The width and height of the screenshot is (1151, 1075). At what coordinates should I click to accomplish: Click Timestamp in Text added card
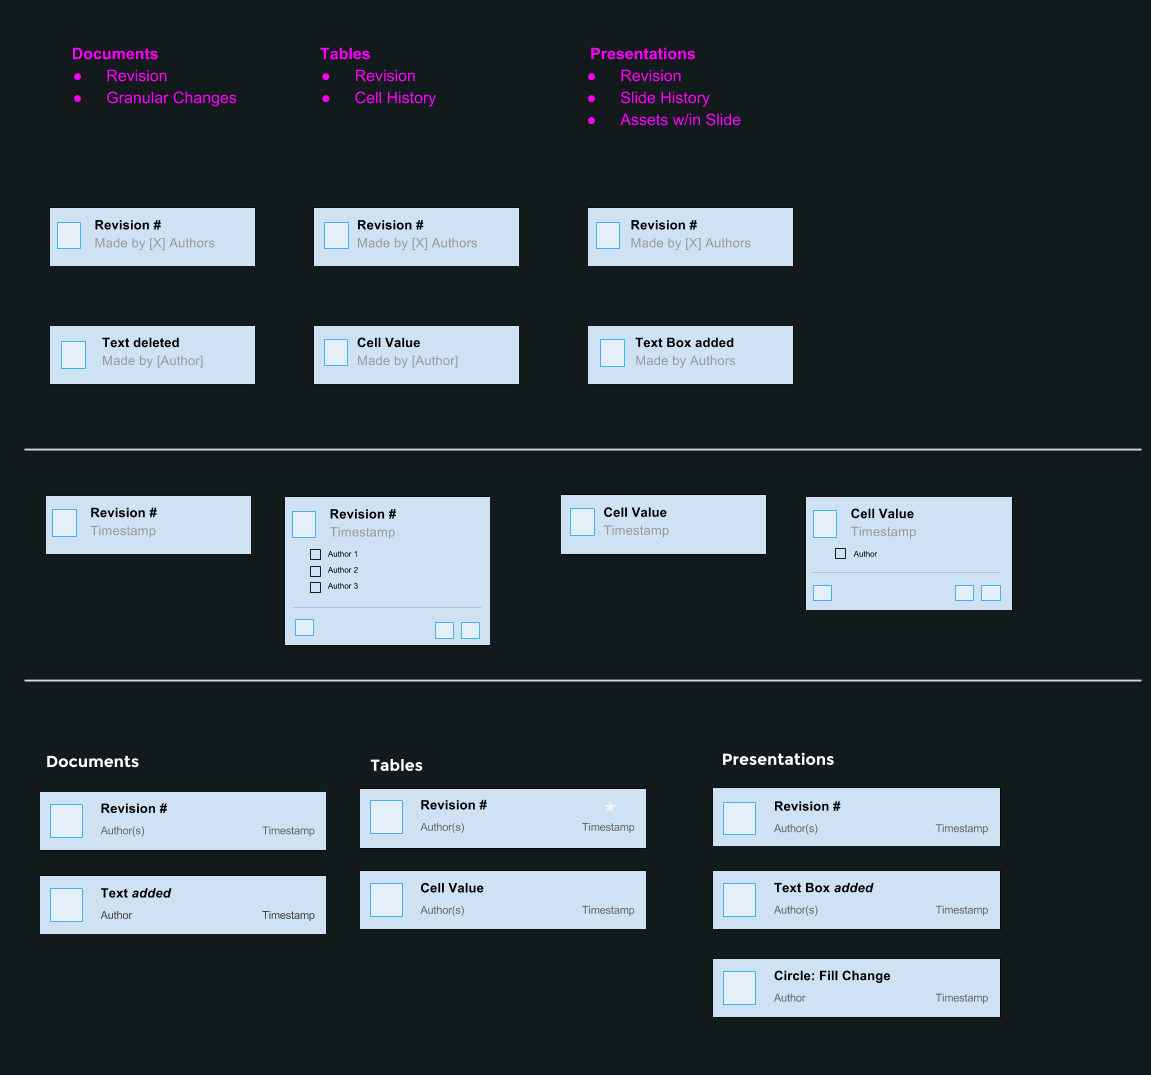click(x=288, y=915)
